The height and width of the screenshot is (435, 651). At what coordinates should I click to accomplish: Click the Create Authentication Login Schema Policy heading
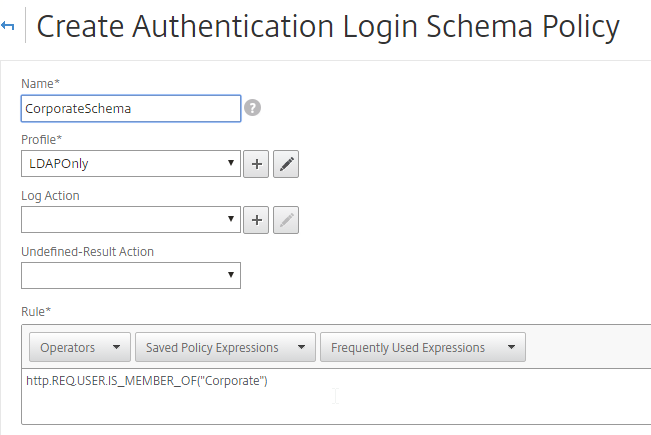(328, 27)
